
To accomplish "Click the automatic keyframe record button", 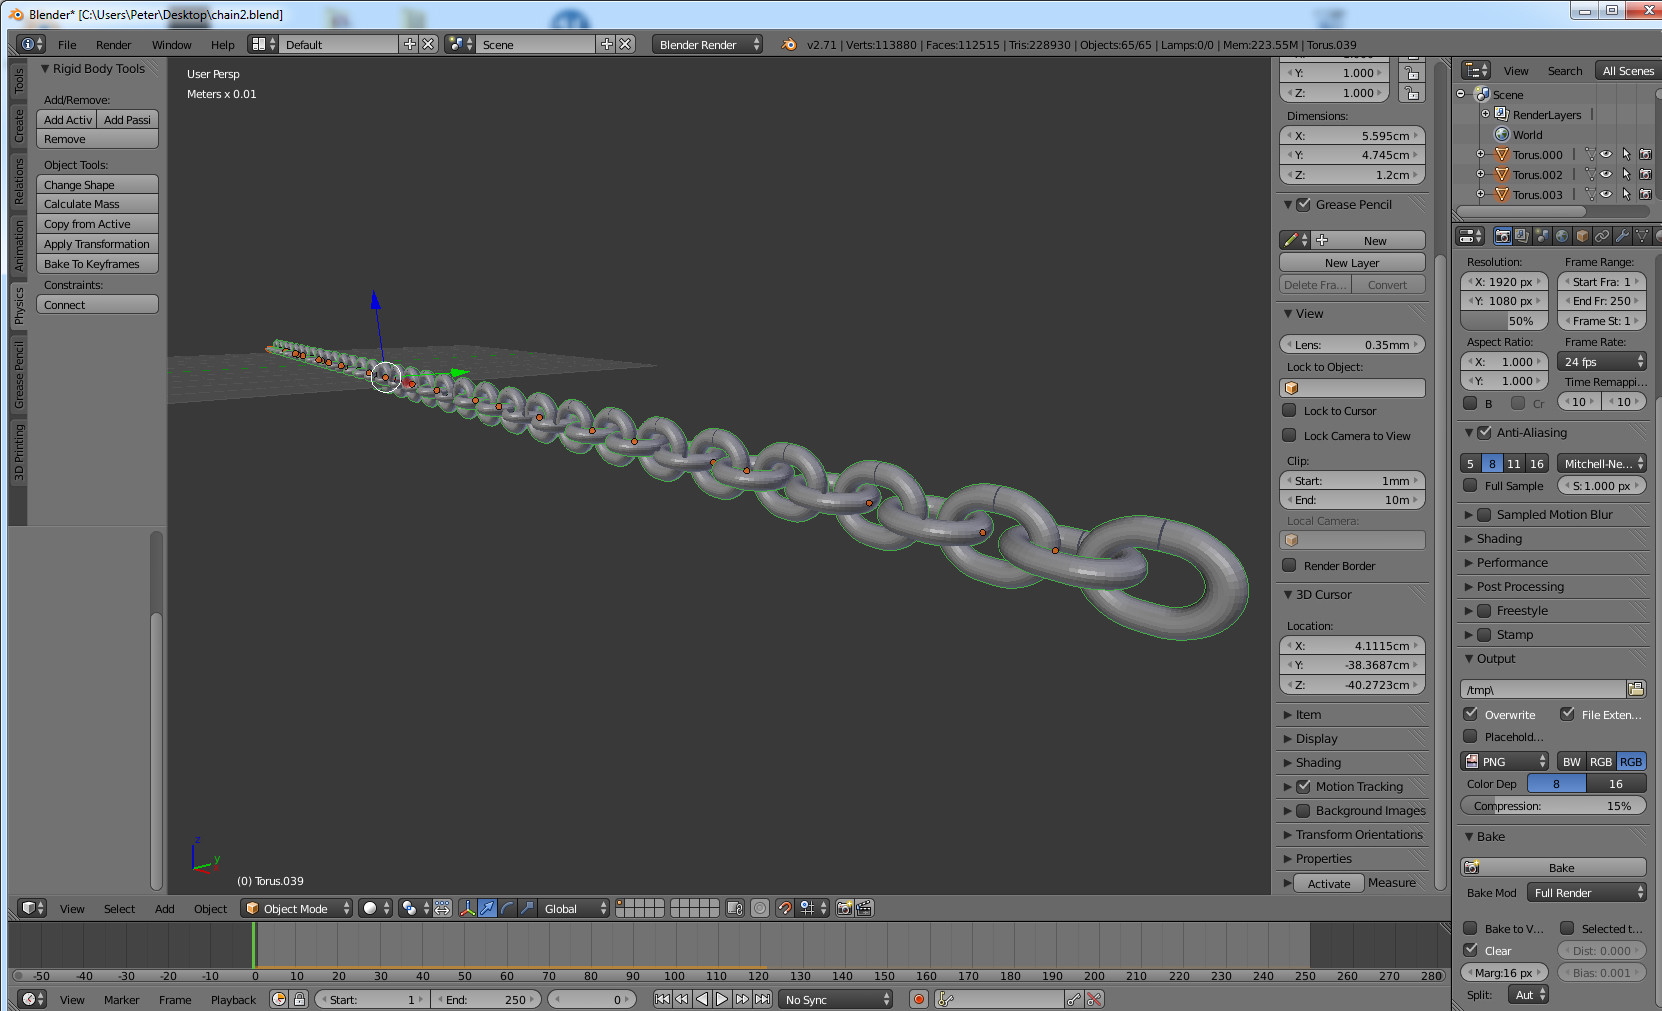I will pos(919,999).
